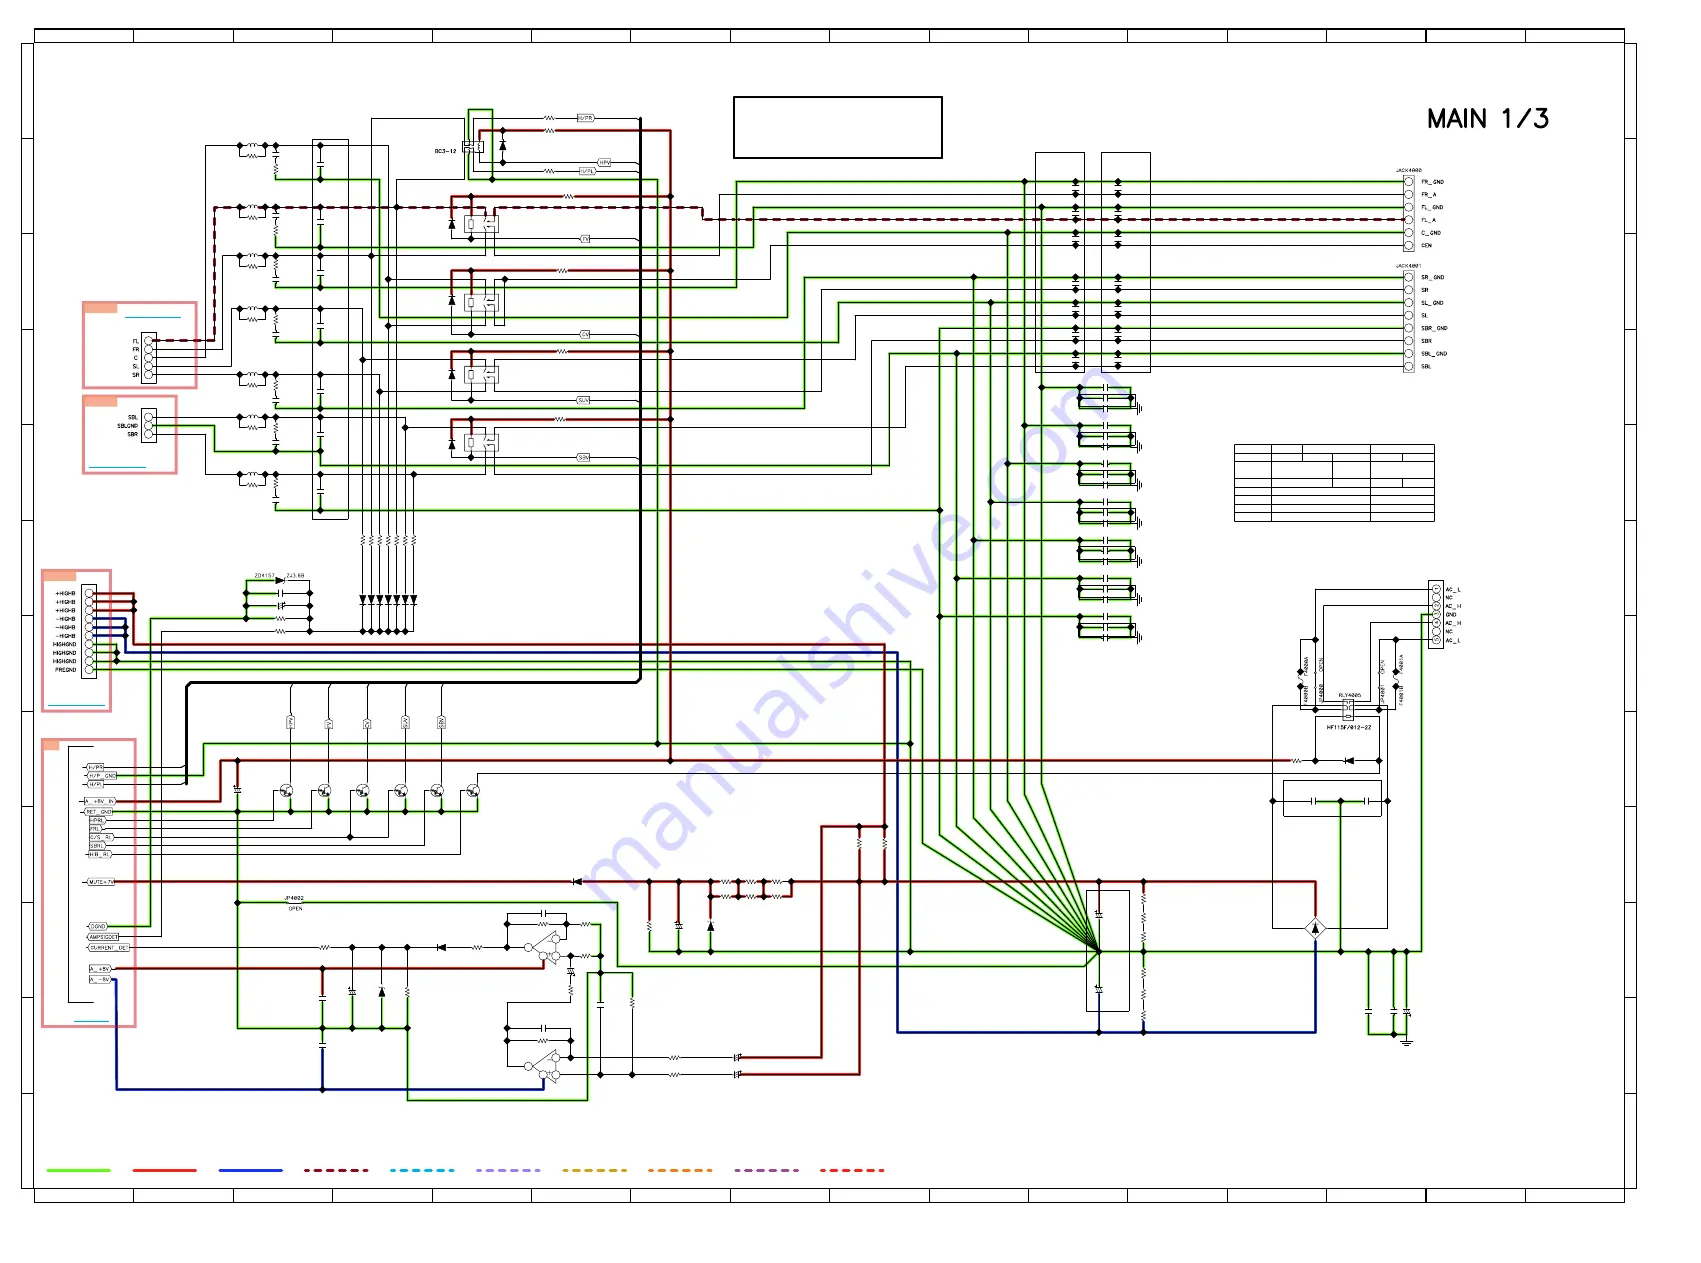Image resolution: width=1701 pixels, height=1263 pixels.
Task: Click the A_-5V signal tag
Action: pyautogui.click(x=100, y=980)
